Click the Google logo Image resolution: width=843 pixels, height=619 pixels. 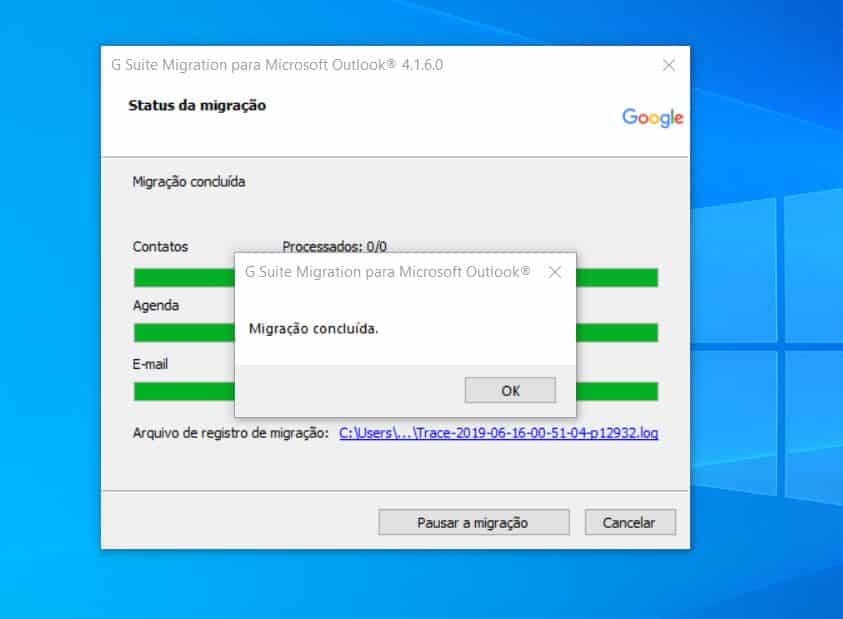652,117
